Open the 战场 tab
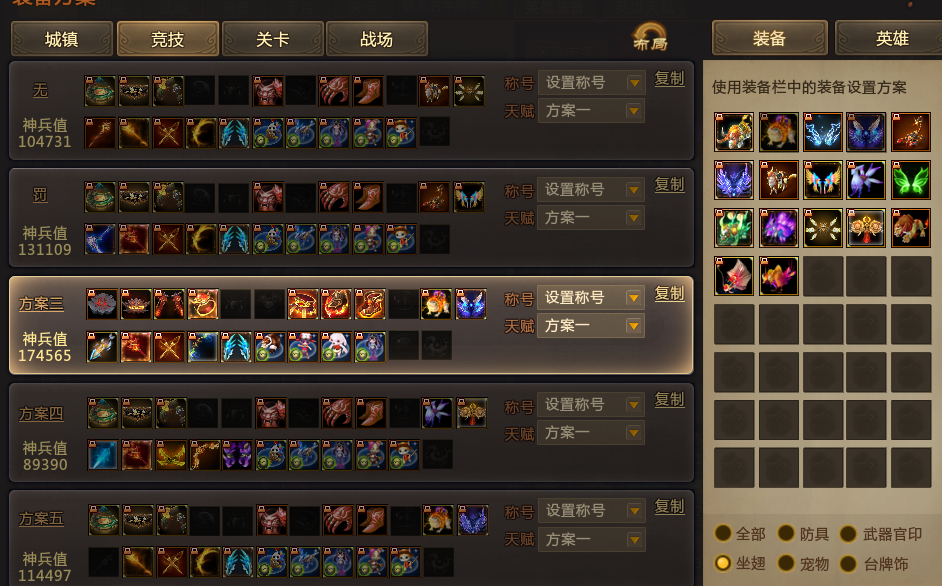The height and width of the screenshot is (586, 942). 377,39
